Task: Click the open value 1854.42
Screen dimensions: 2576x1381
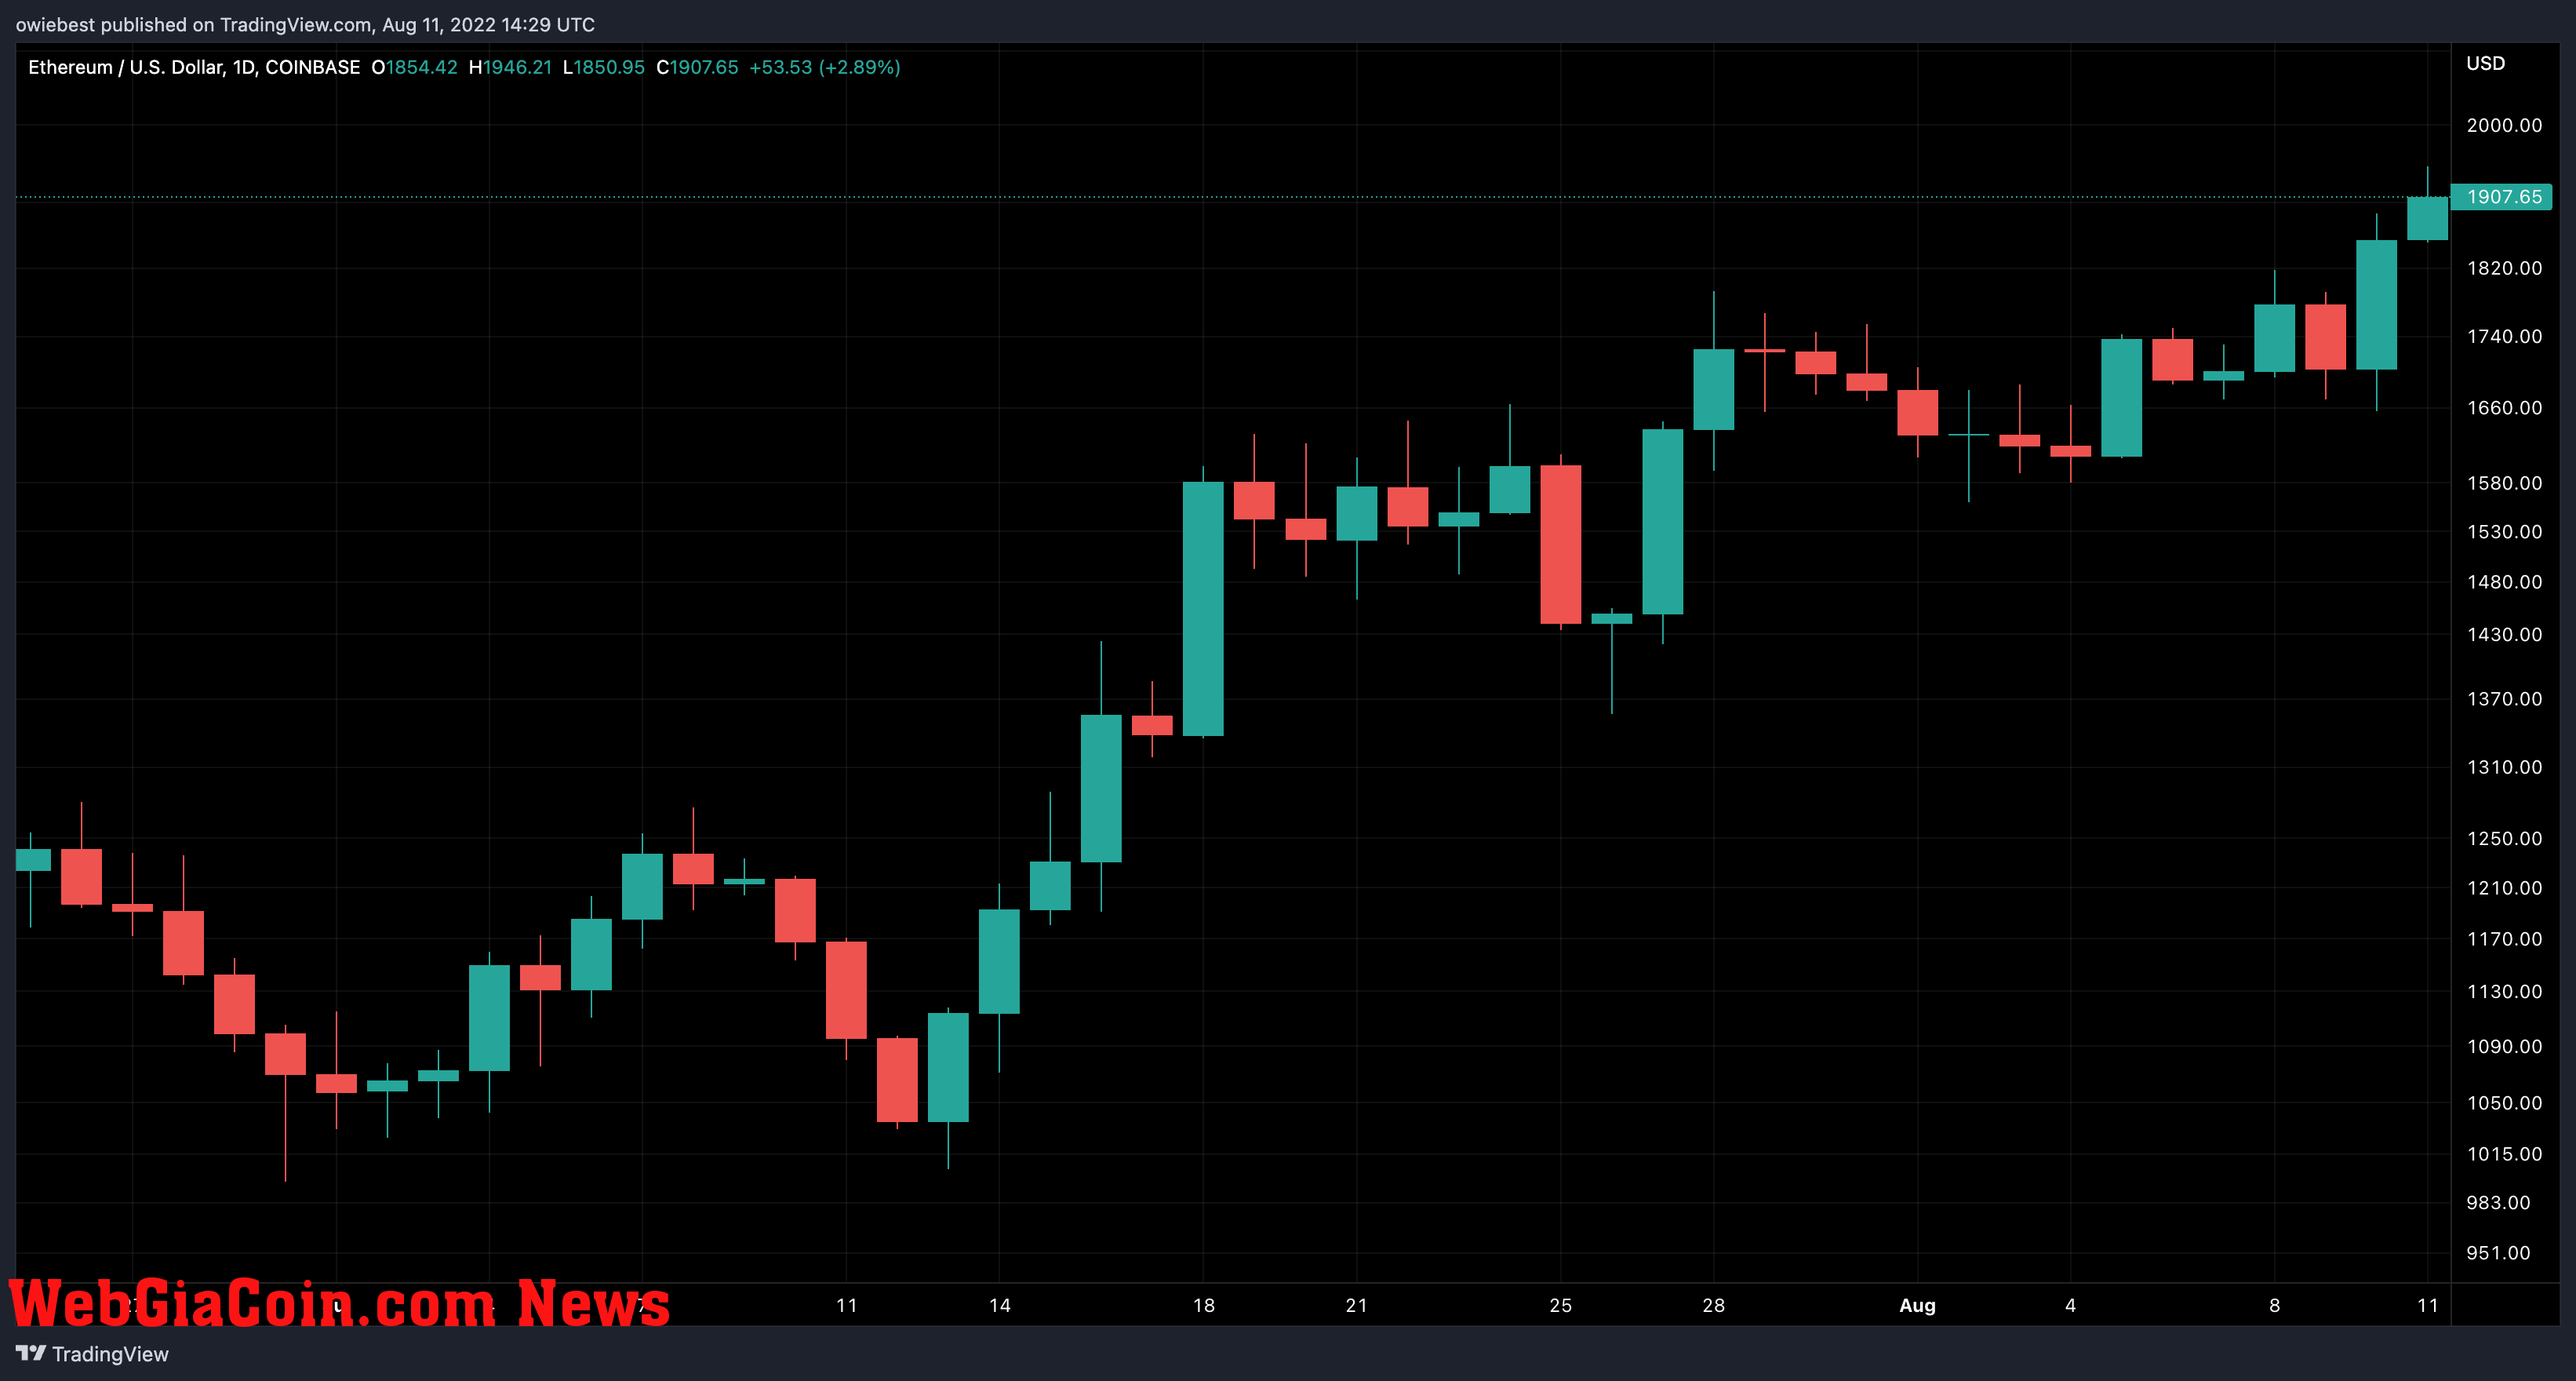Action: click(x=421, y=67)
